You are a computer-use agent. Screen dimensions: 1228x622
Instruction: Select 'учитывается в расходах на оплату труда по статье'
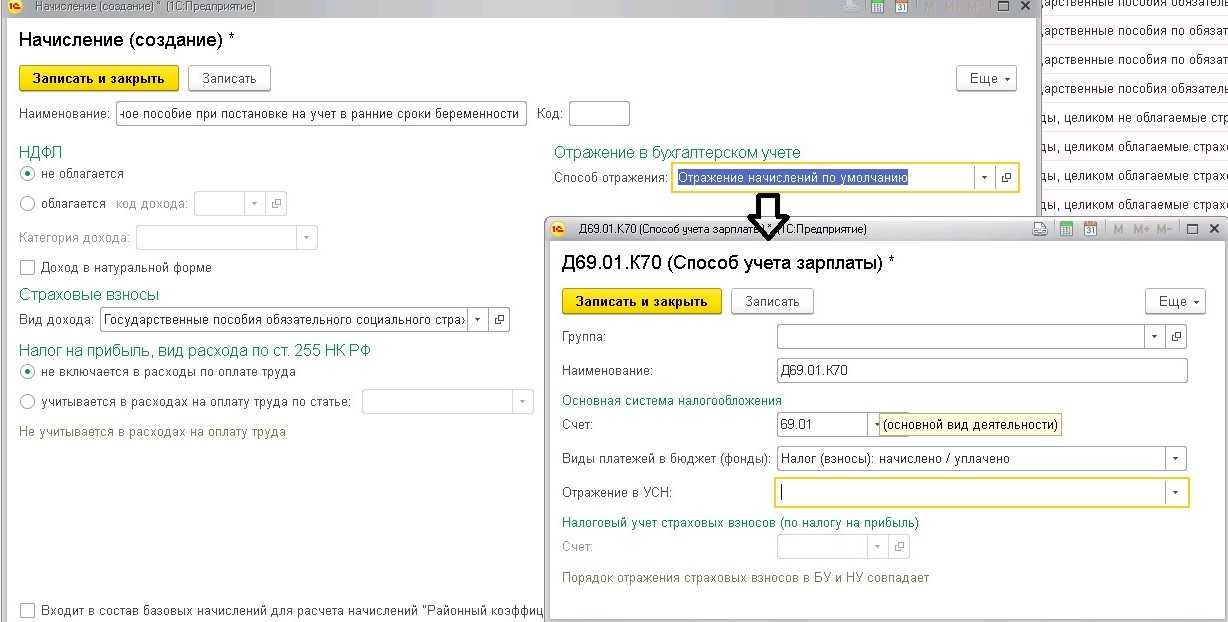click(27, 402)
